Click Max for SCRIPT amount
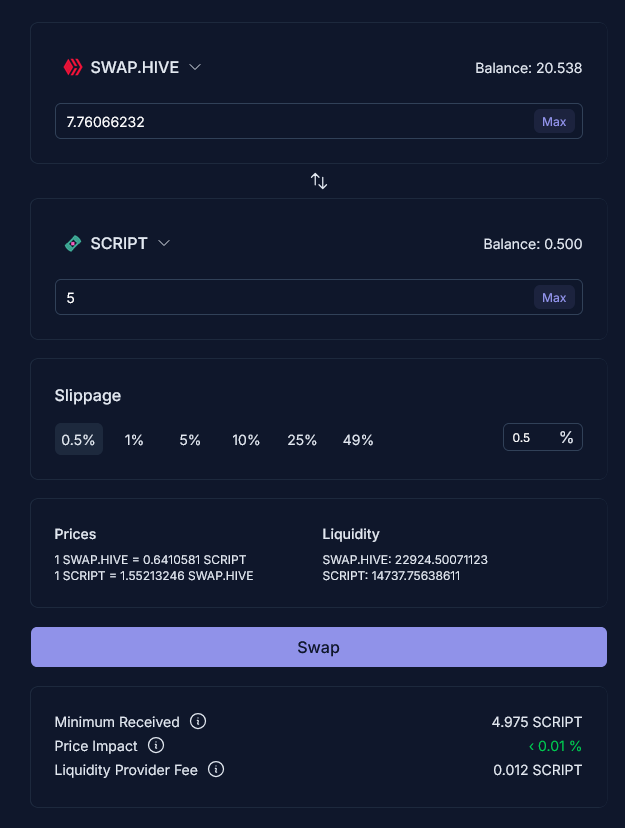 (x=554, y=298)
